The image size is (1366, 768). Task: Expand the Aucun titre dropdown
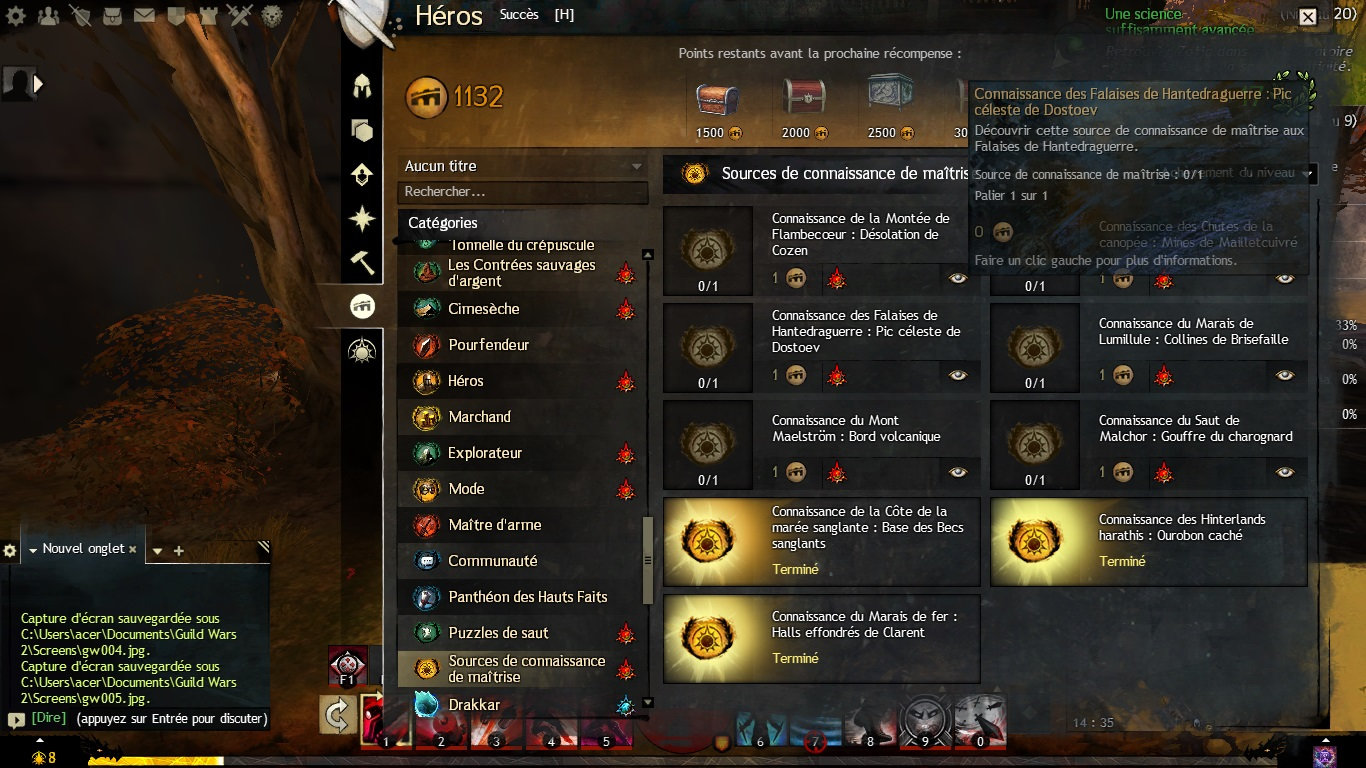(523, 166)
